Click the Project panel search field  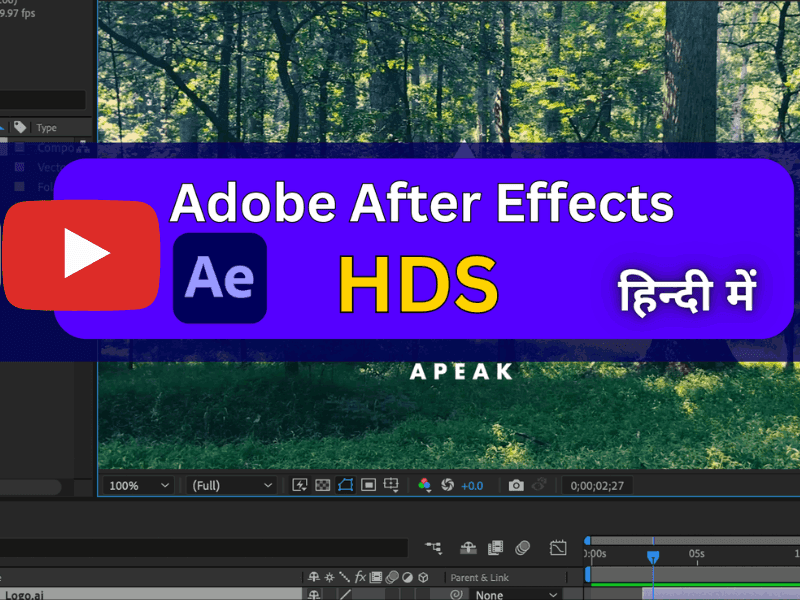42,100
